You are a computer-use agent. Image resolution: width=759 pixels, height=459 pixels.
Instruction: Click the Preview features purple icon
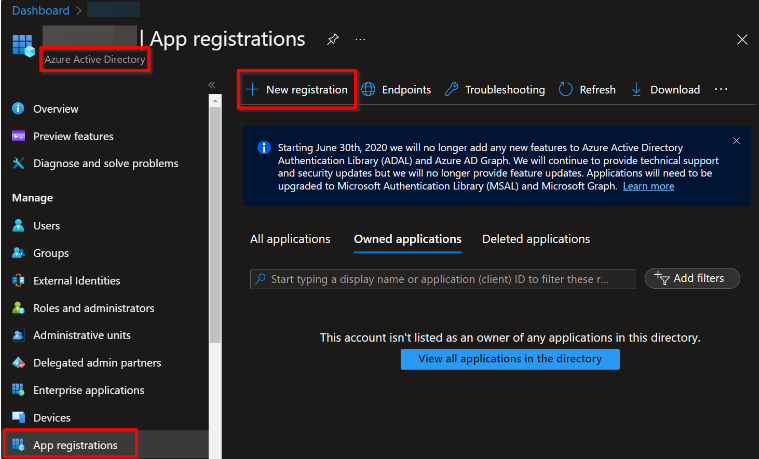pyautogui.click(x=18, y=136)
